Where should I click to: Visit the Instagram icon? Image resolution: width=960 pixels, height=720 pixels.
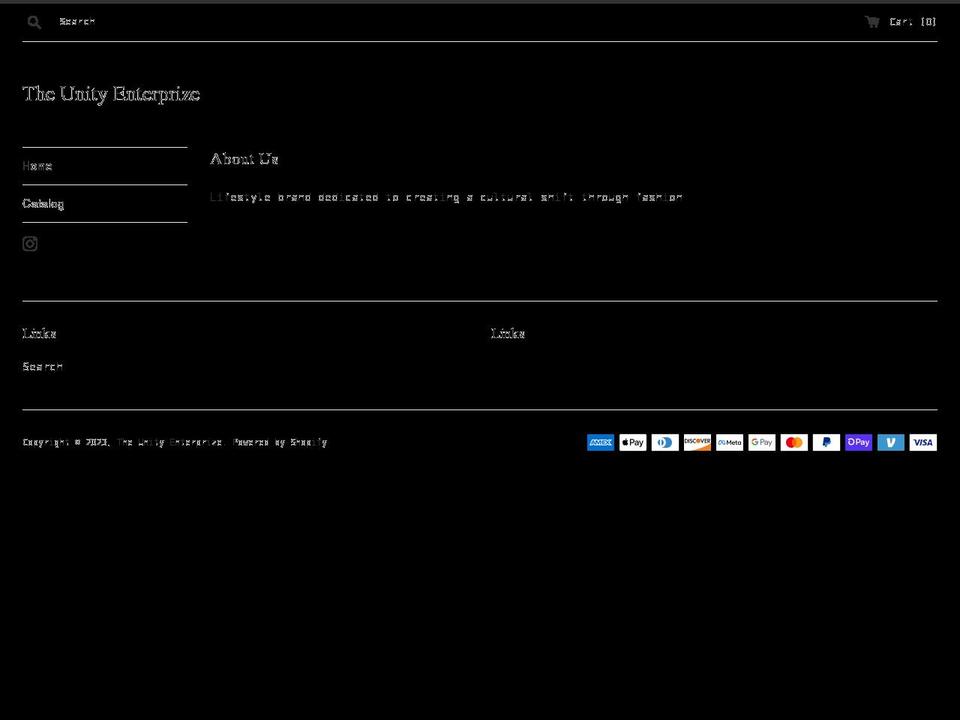point(30,243)
